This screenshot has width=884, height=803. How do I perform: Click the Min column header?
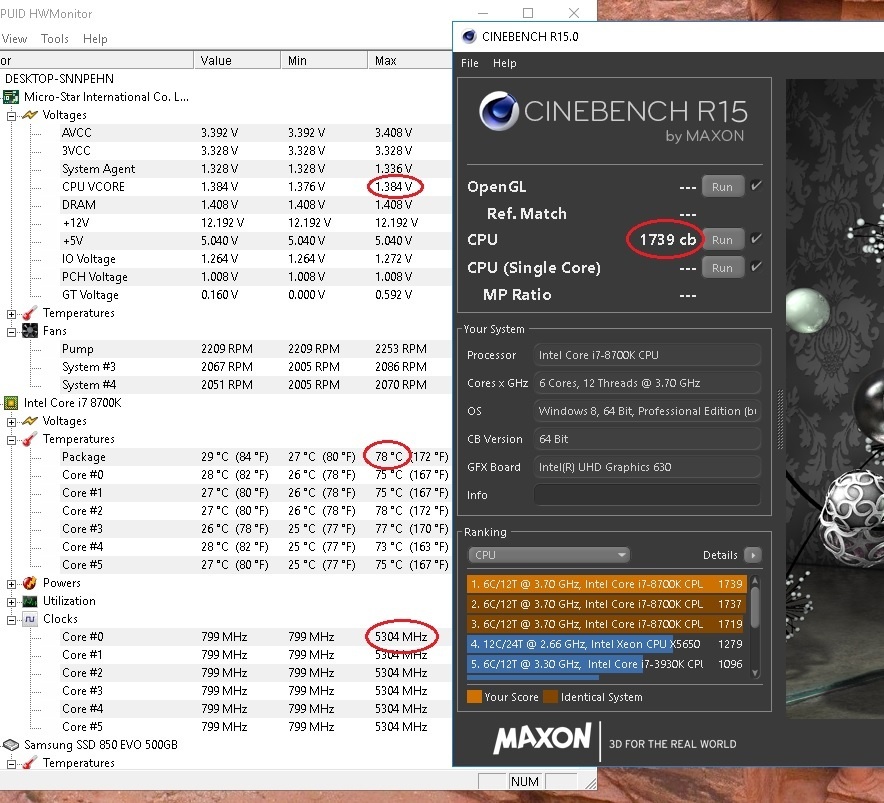(x=324, y=60)
